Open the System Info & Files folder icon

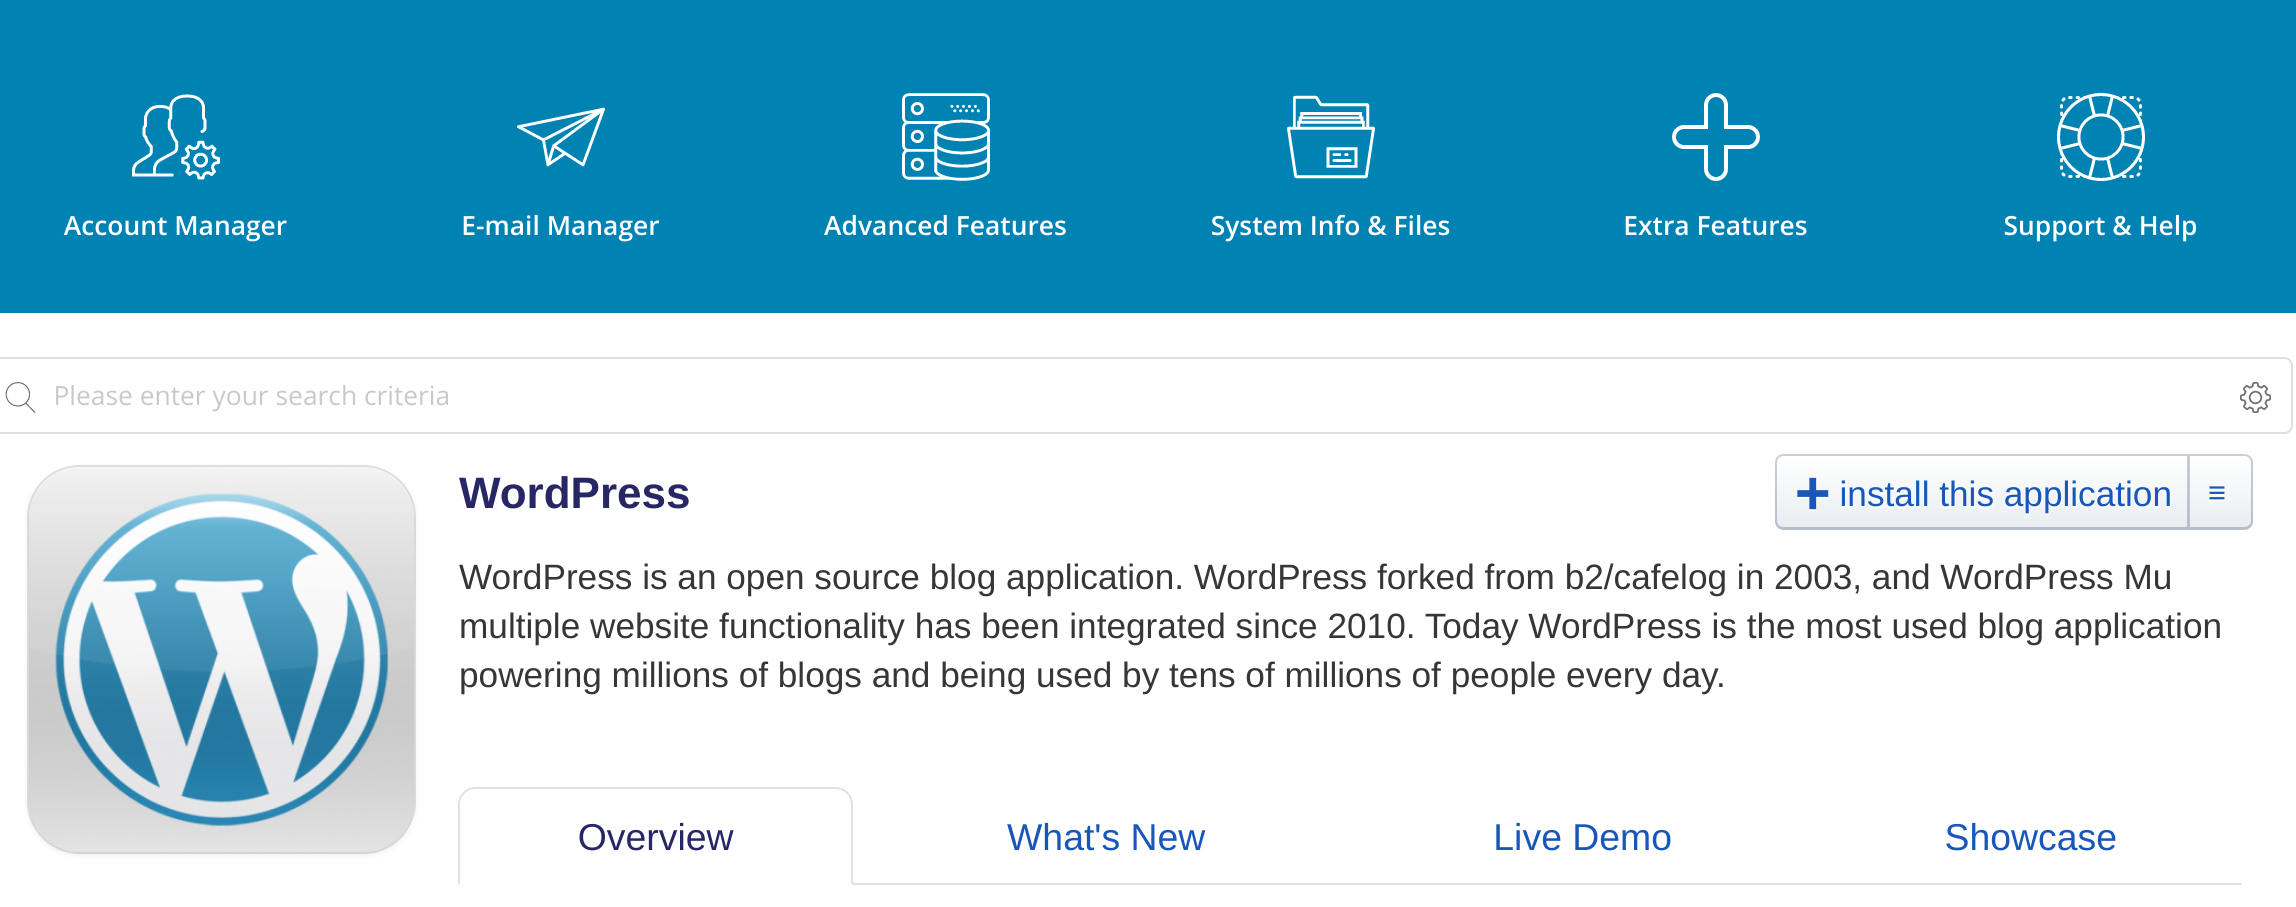[1330, 137]
